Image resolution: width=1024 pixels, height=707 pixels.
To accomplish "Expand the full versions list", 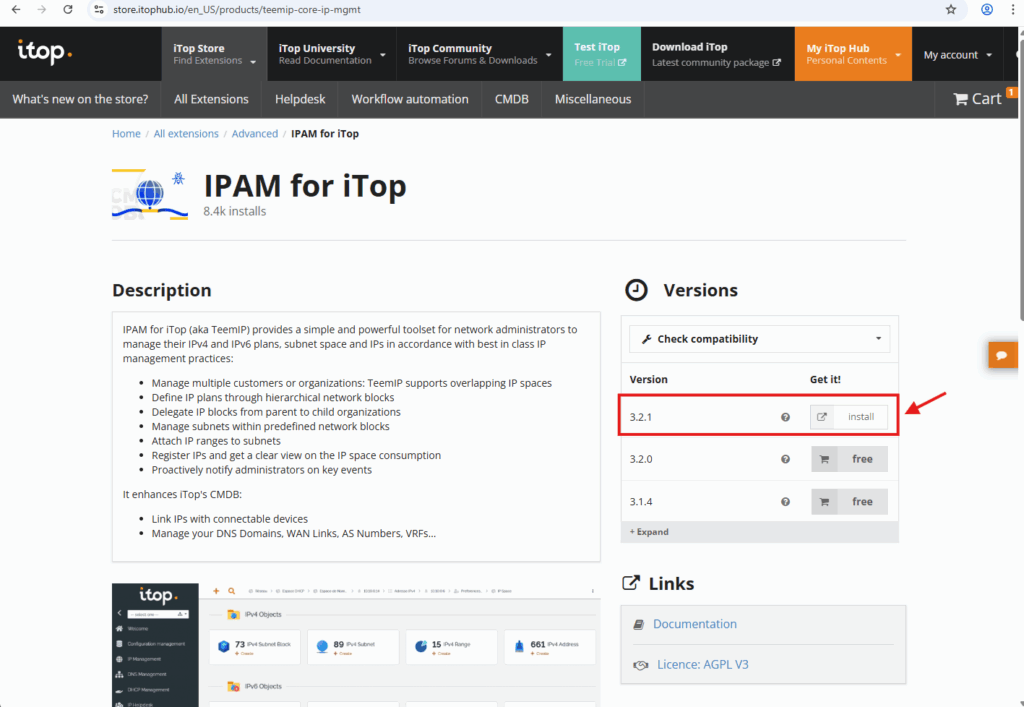I will (x=650, y=532).
